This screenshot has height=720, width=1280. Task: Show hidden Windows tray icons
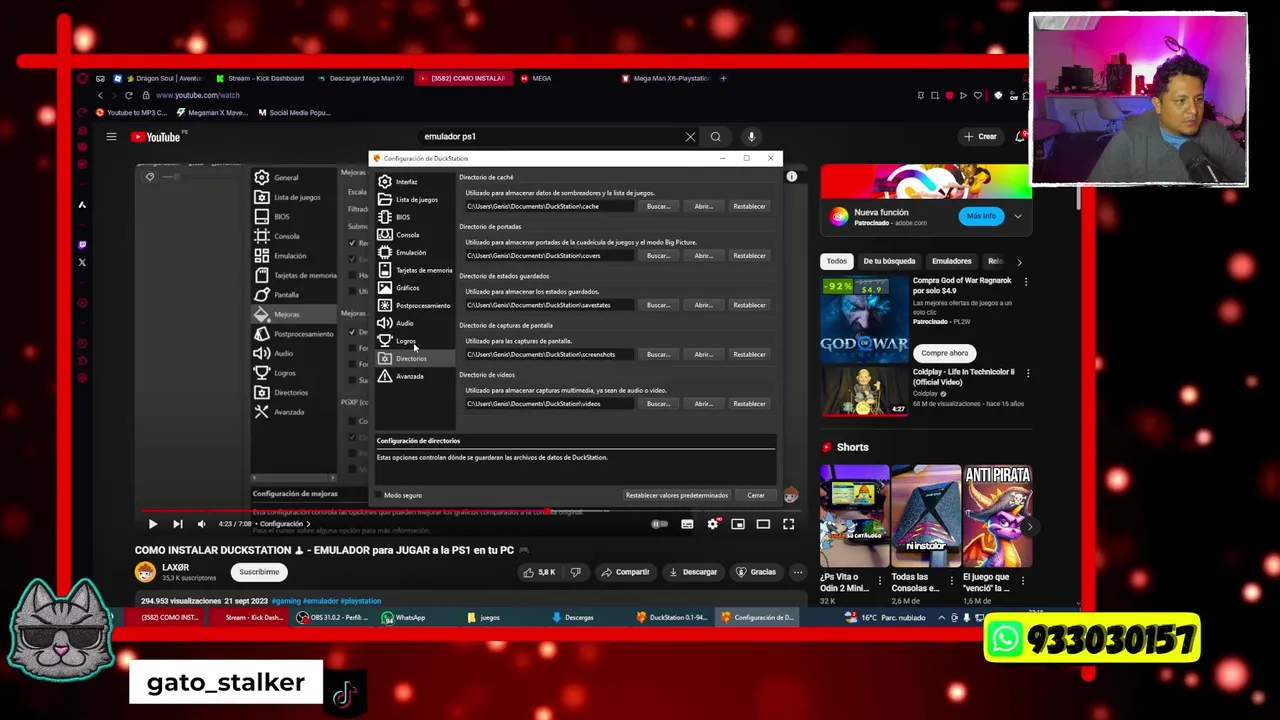(x=941, y=618)
